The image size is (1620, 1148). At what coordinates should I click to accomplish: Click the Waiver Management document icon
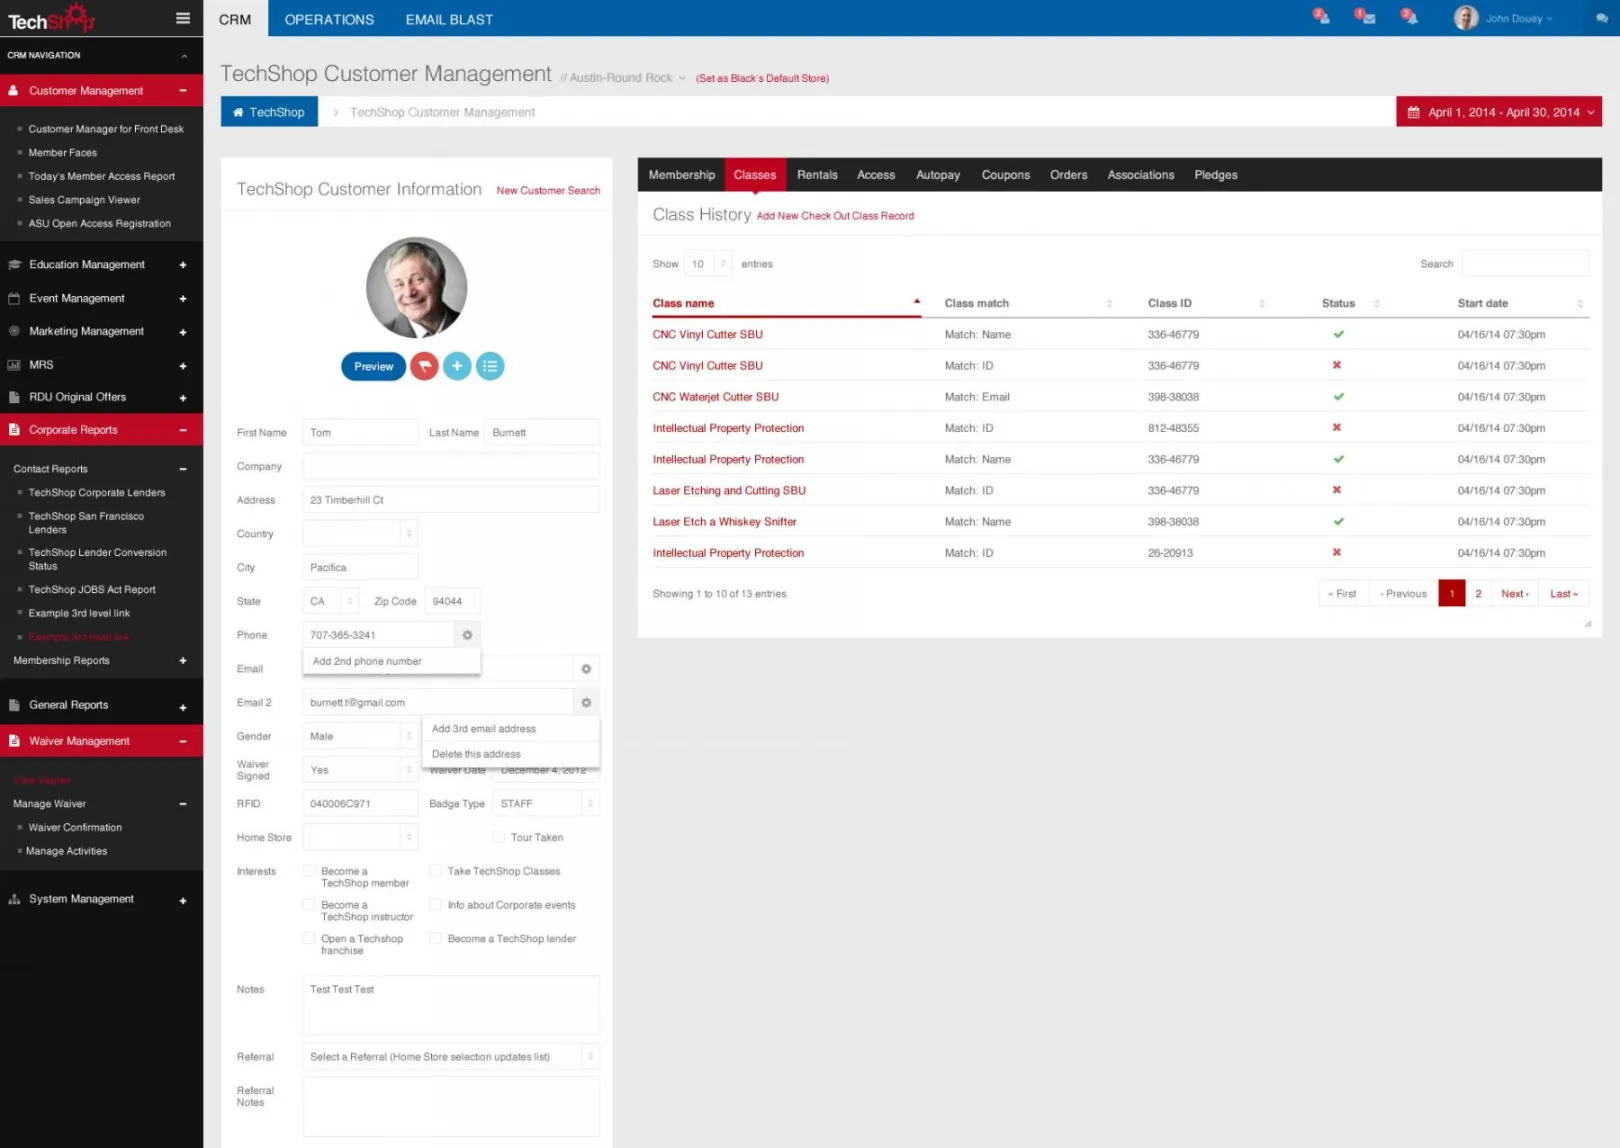[x=14, y=741]
